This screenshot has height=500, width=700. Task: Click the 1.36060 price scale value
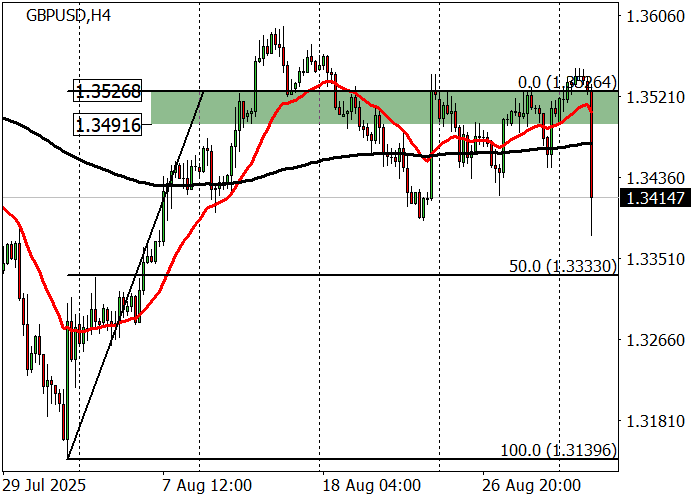[655, 16]
